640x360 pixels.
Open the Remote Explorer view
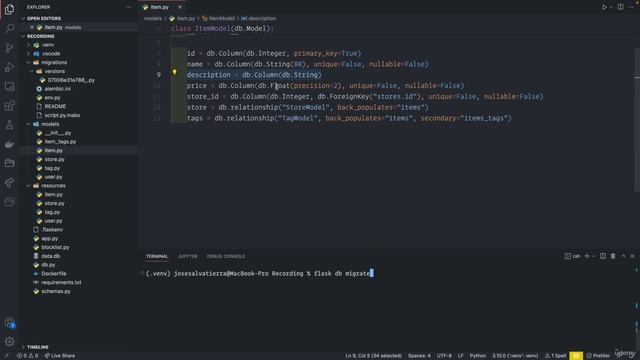[x=9, y=86]
